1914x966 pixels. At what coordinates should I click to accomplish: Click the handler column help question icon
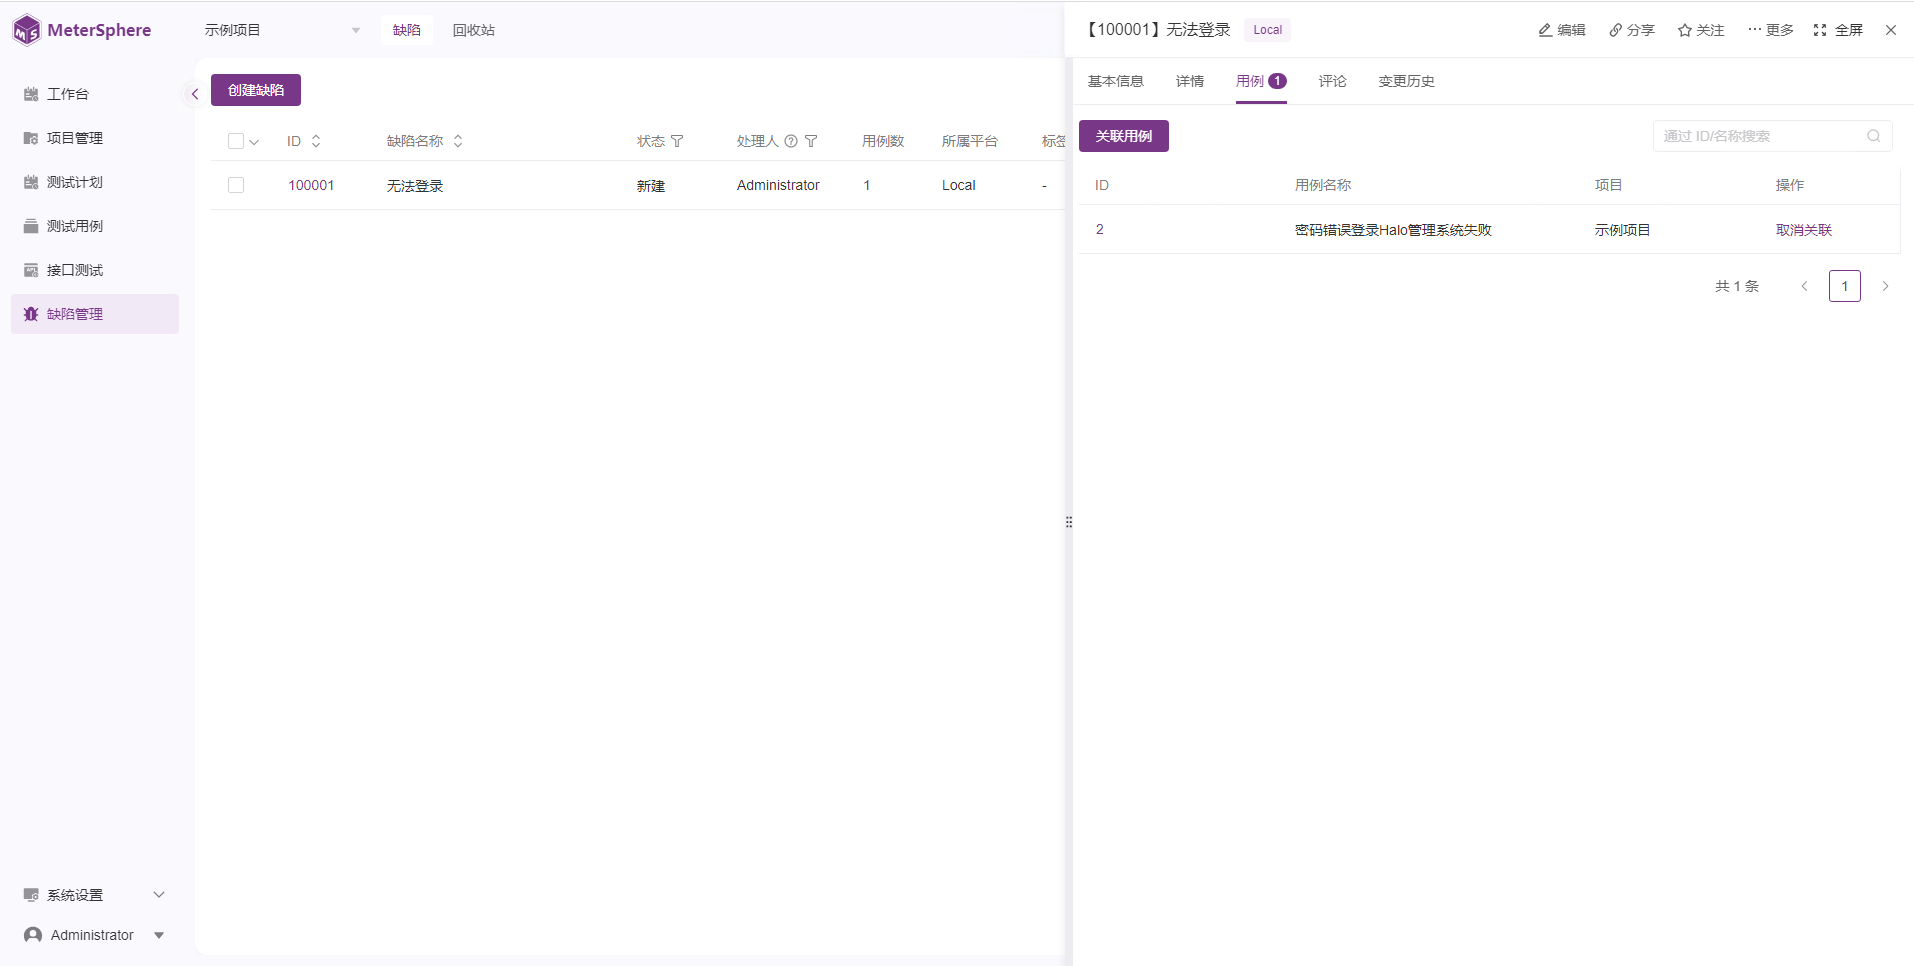pos(791,141)
